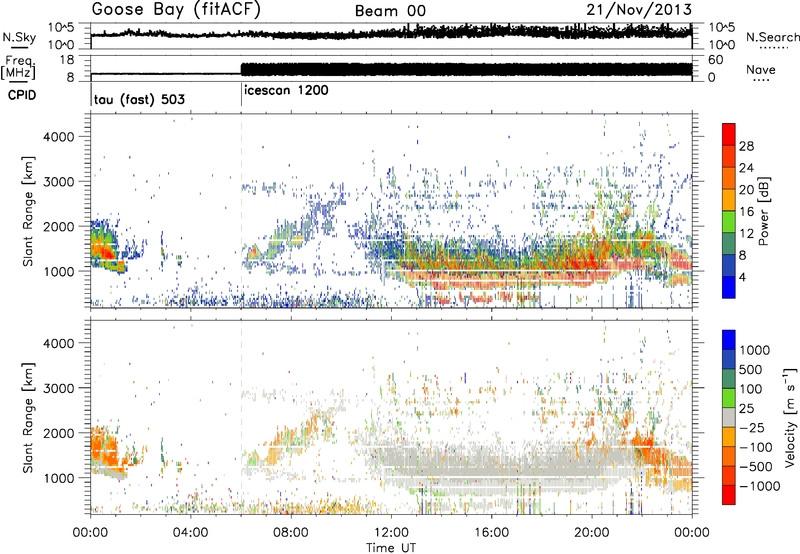
Task: Click the 'N.Search' legend label
Action: click(773, 37)
